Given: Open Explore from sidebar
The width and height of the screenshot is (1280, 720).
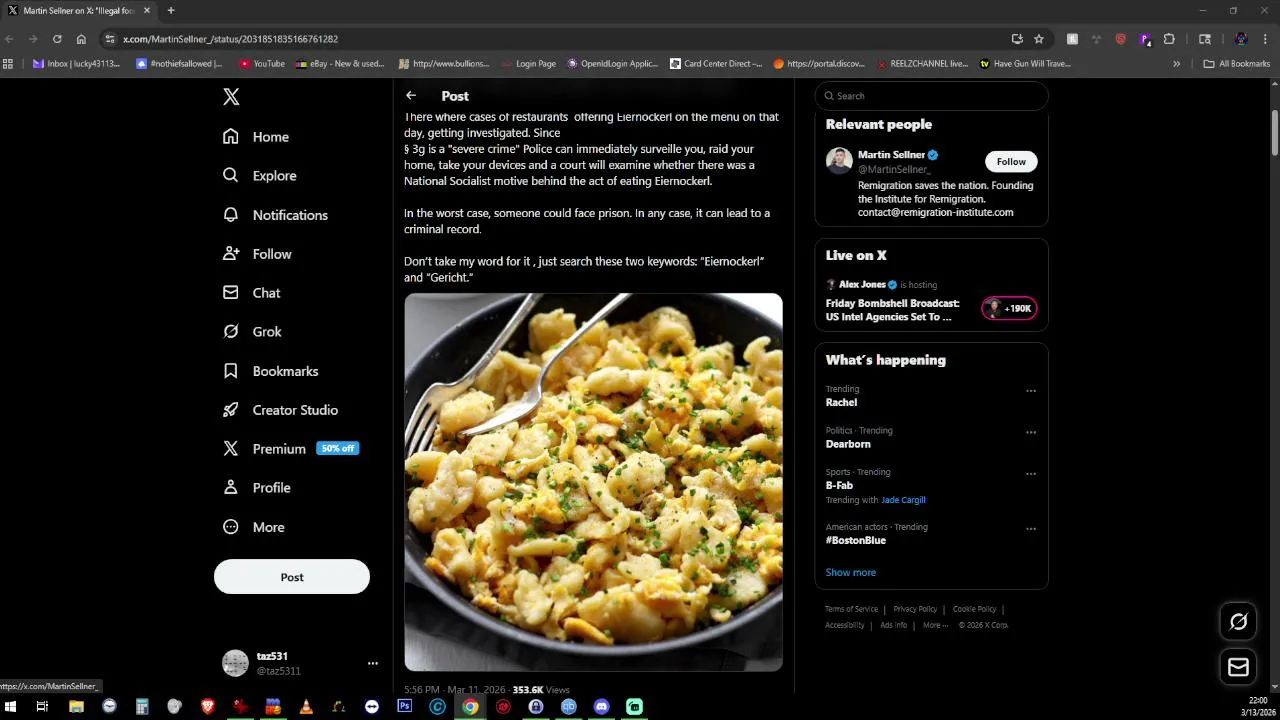Looking at the screenshot, I should tap(260, 176).
